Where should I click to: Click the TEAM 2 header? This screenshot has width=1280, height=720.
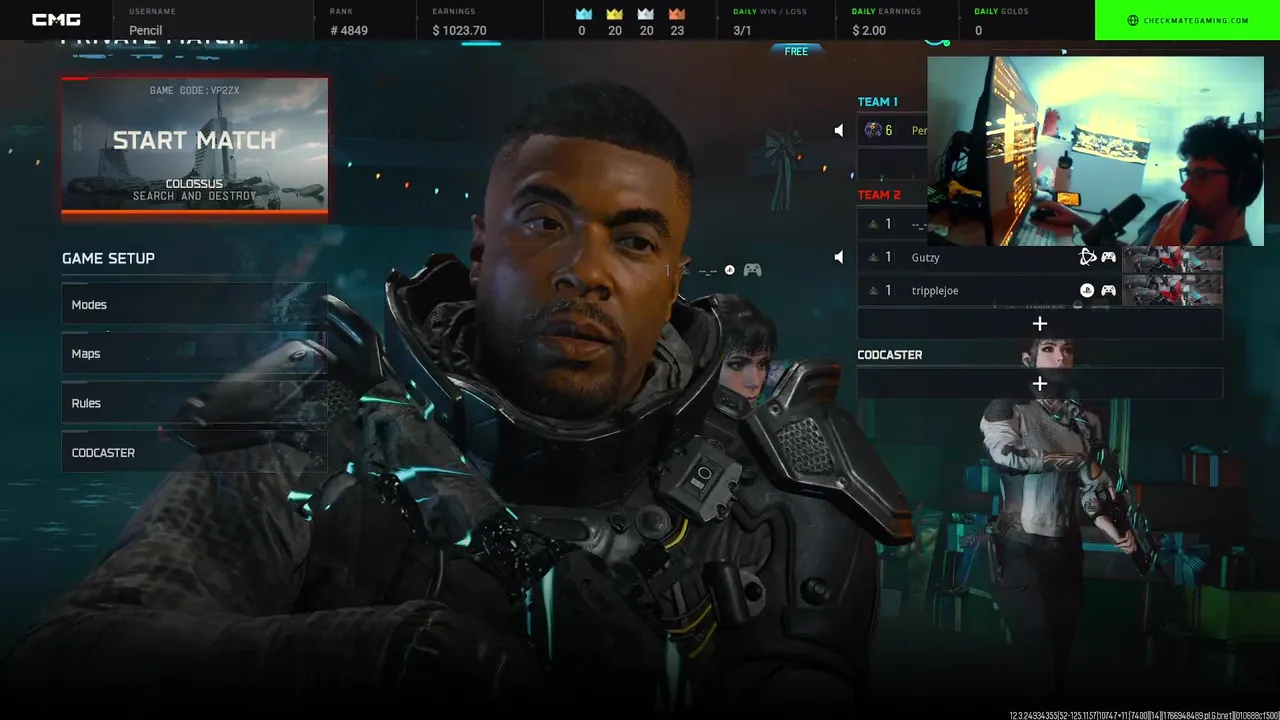click(x=879, y=195)
